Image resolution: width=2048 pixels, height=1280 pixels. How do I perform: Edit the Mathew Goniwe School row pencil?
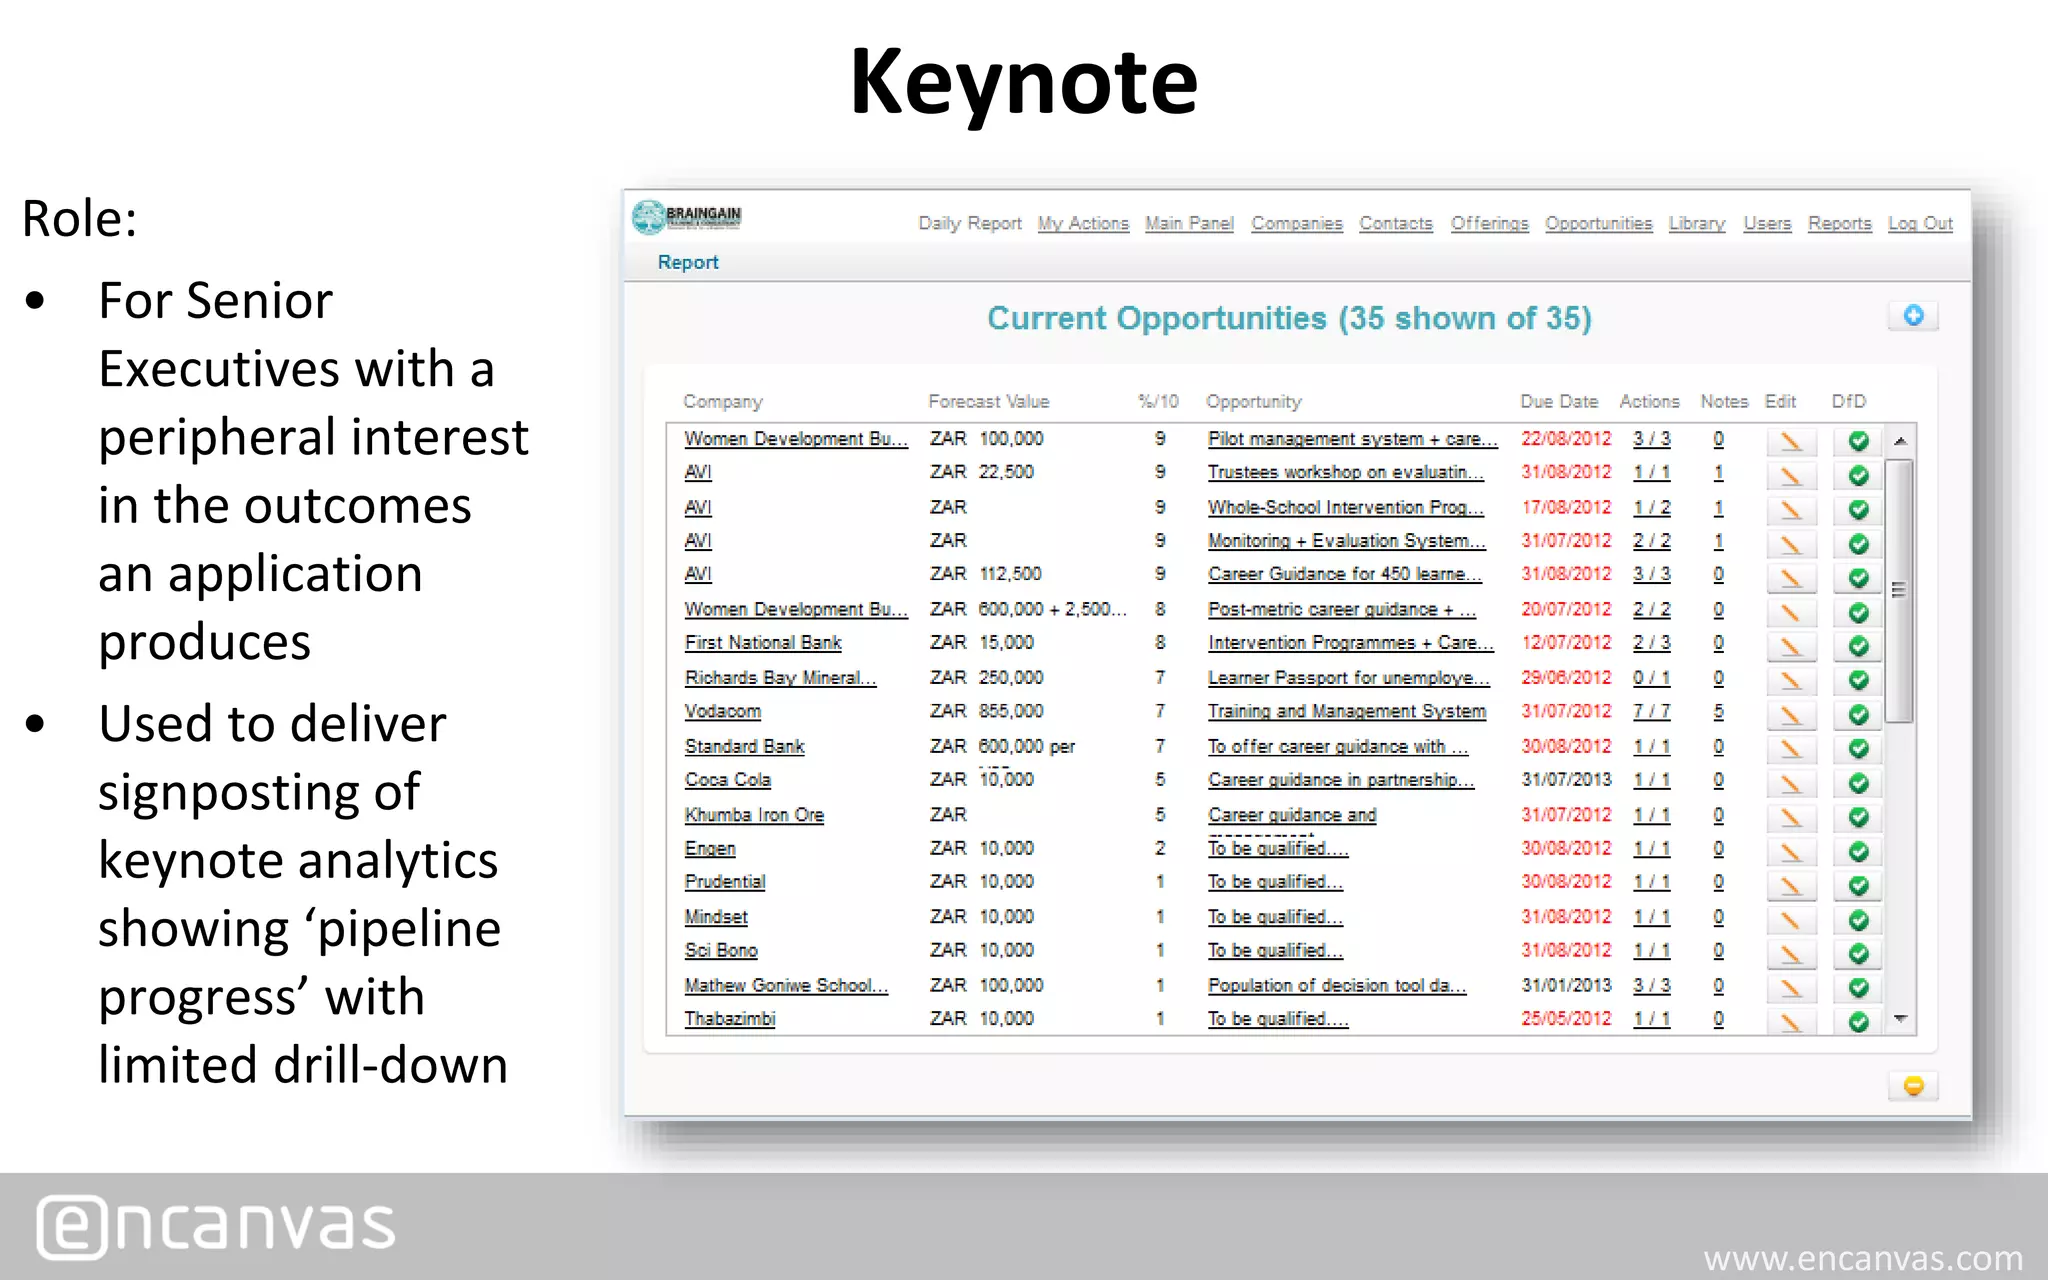click(x=1791, y=988)
